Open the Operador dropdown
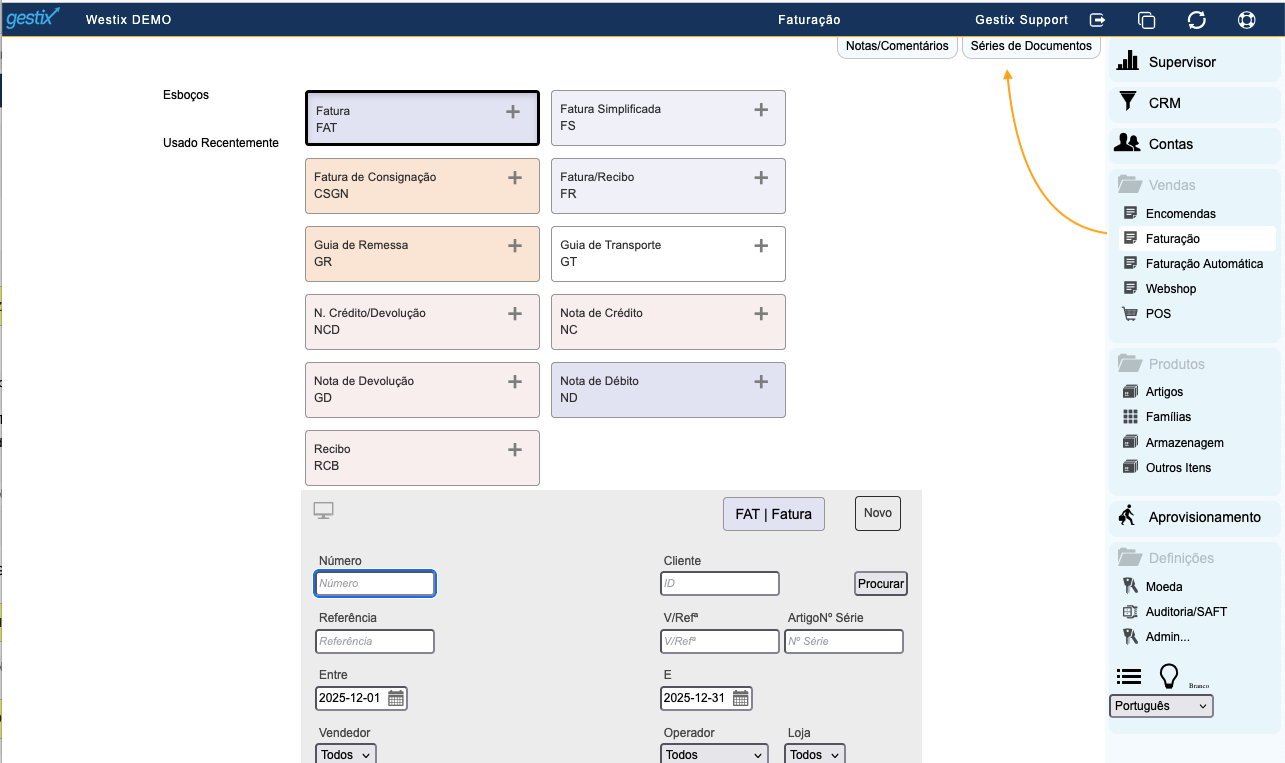The width and height of the screenshot is (1285, 763). tap(714, 755)
